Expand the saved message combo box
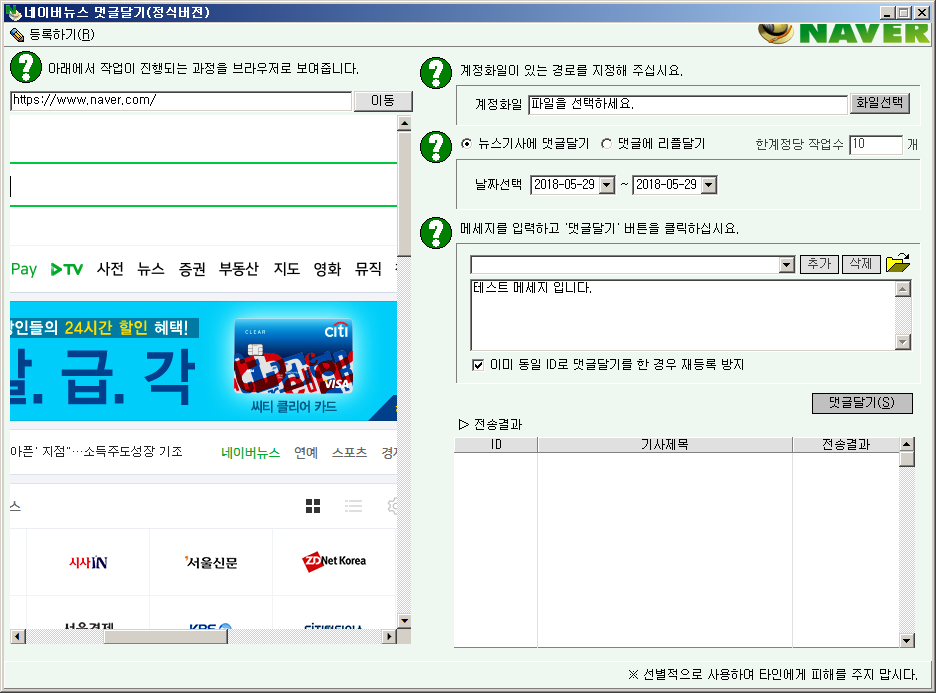Viewport: 936px width, 693px height. click(787, 264)
